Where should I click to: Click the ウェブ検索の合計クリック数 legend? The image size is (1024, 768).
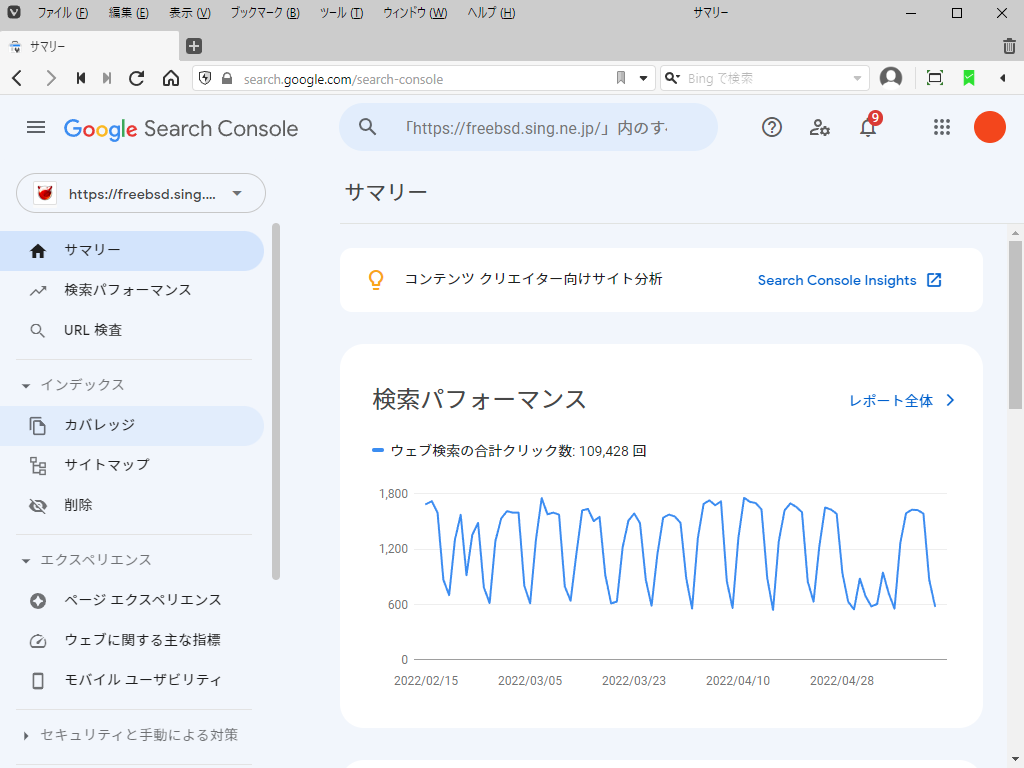point(509,451)
